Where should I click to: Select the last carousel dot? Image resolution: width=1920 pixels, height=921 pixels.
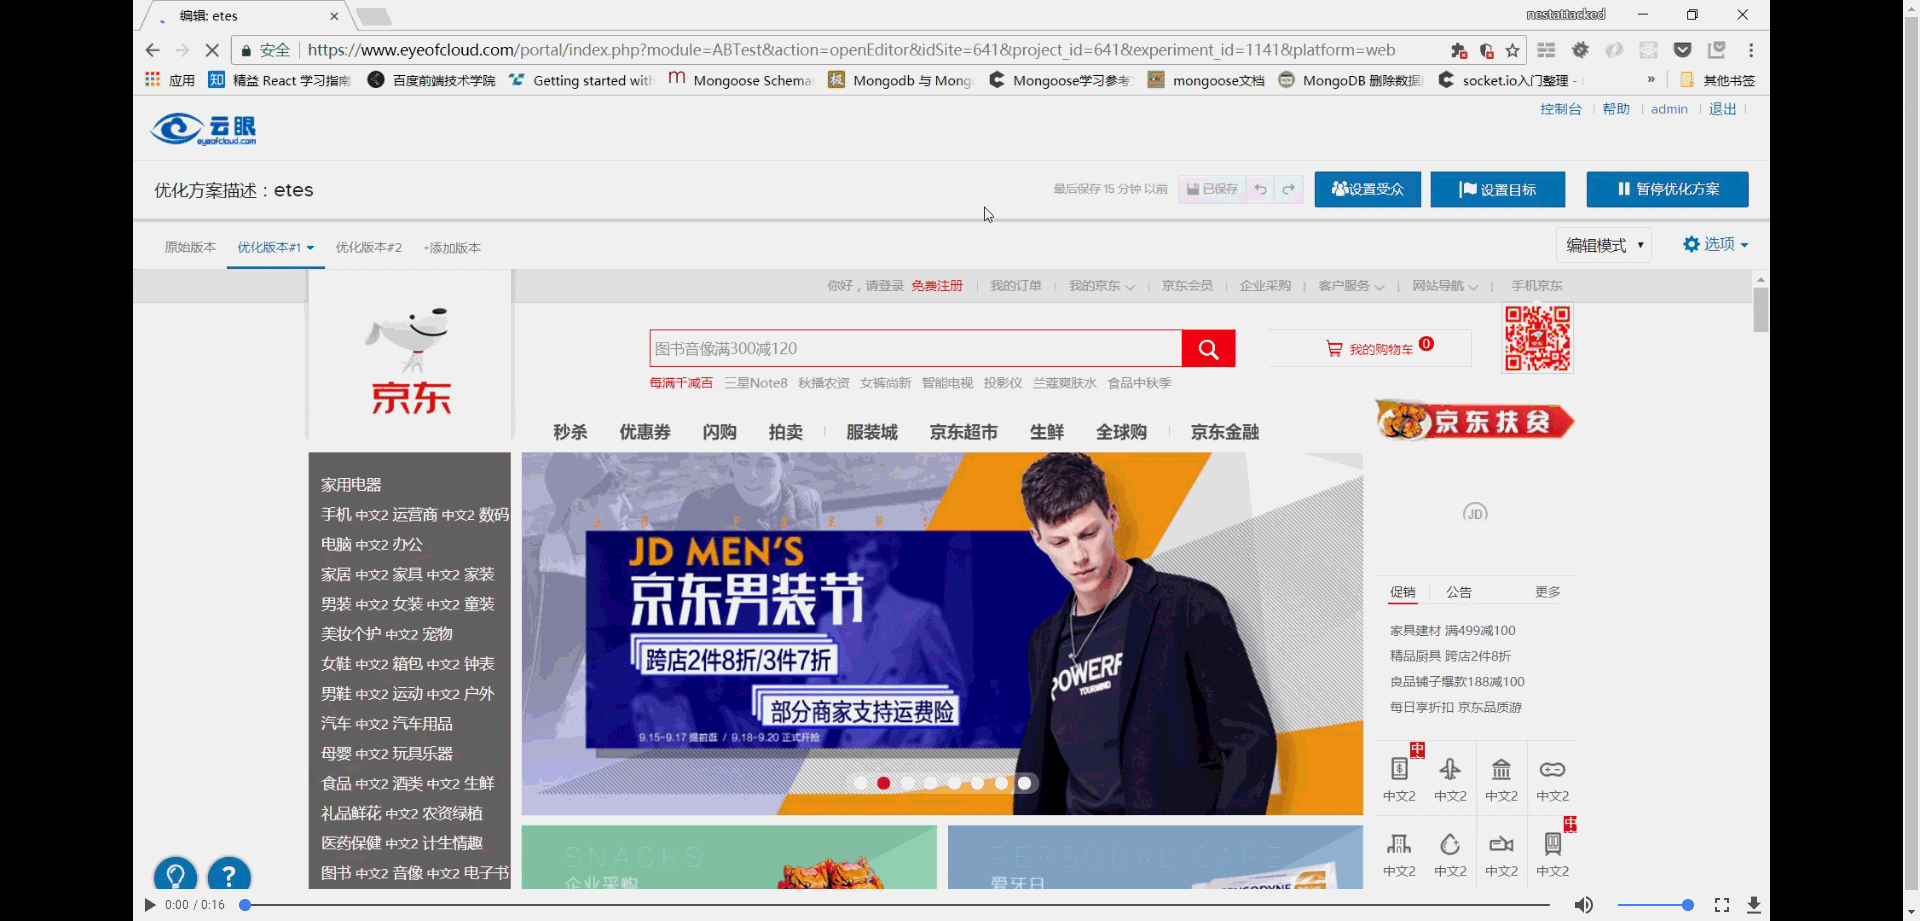(x=1024, y=783)
